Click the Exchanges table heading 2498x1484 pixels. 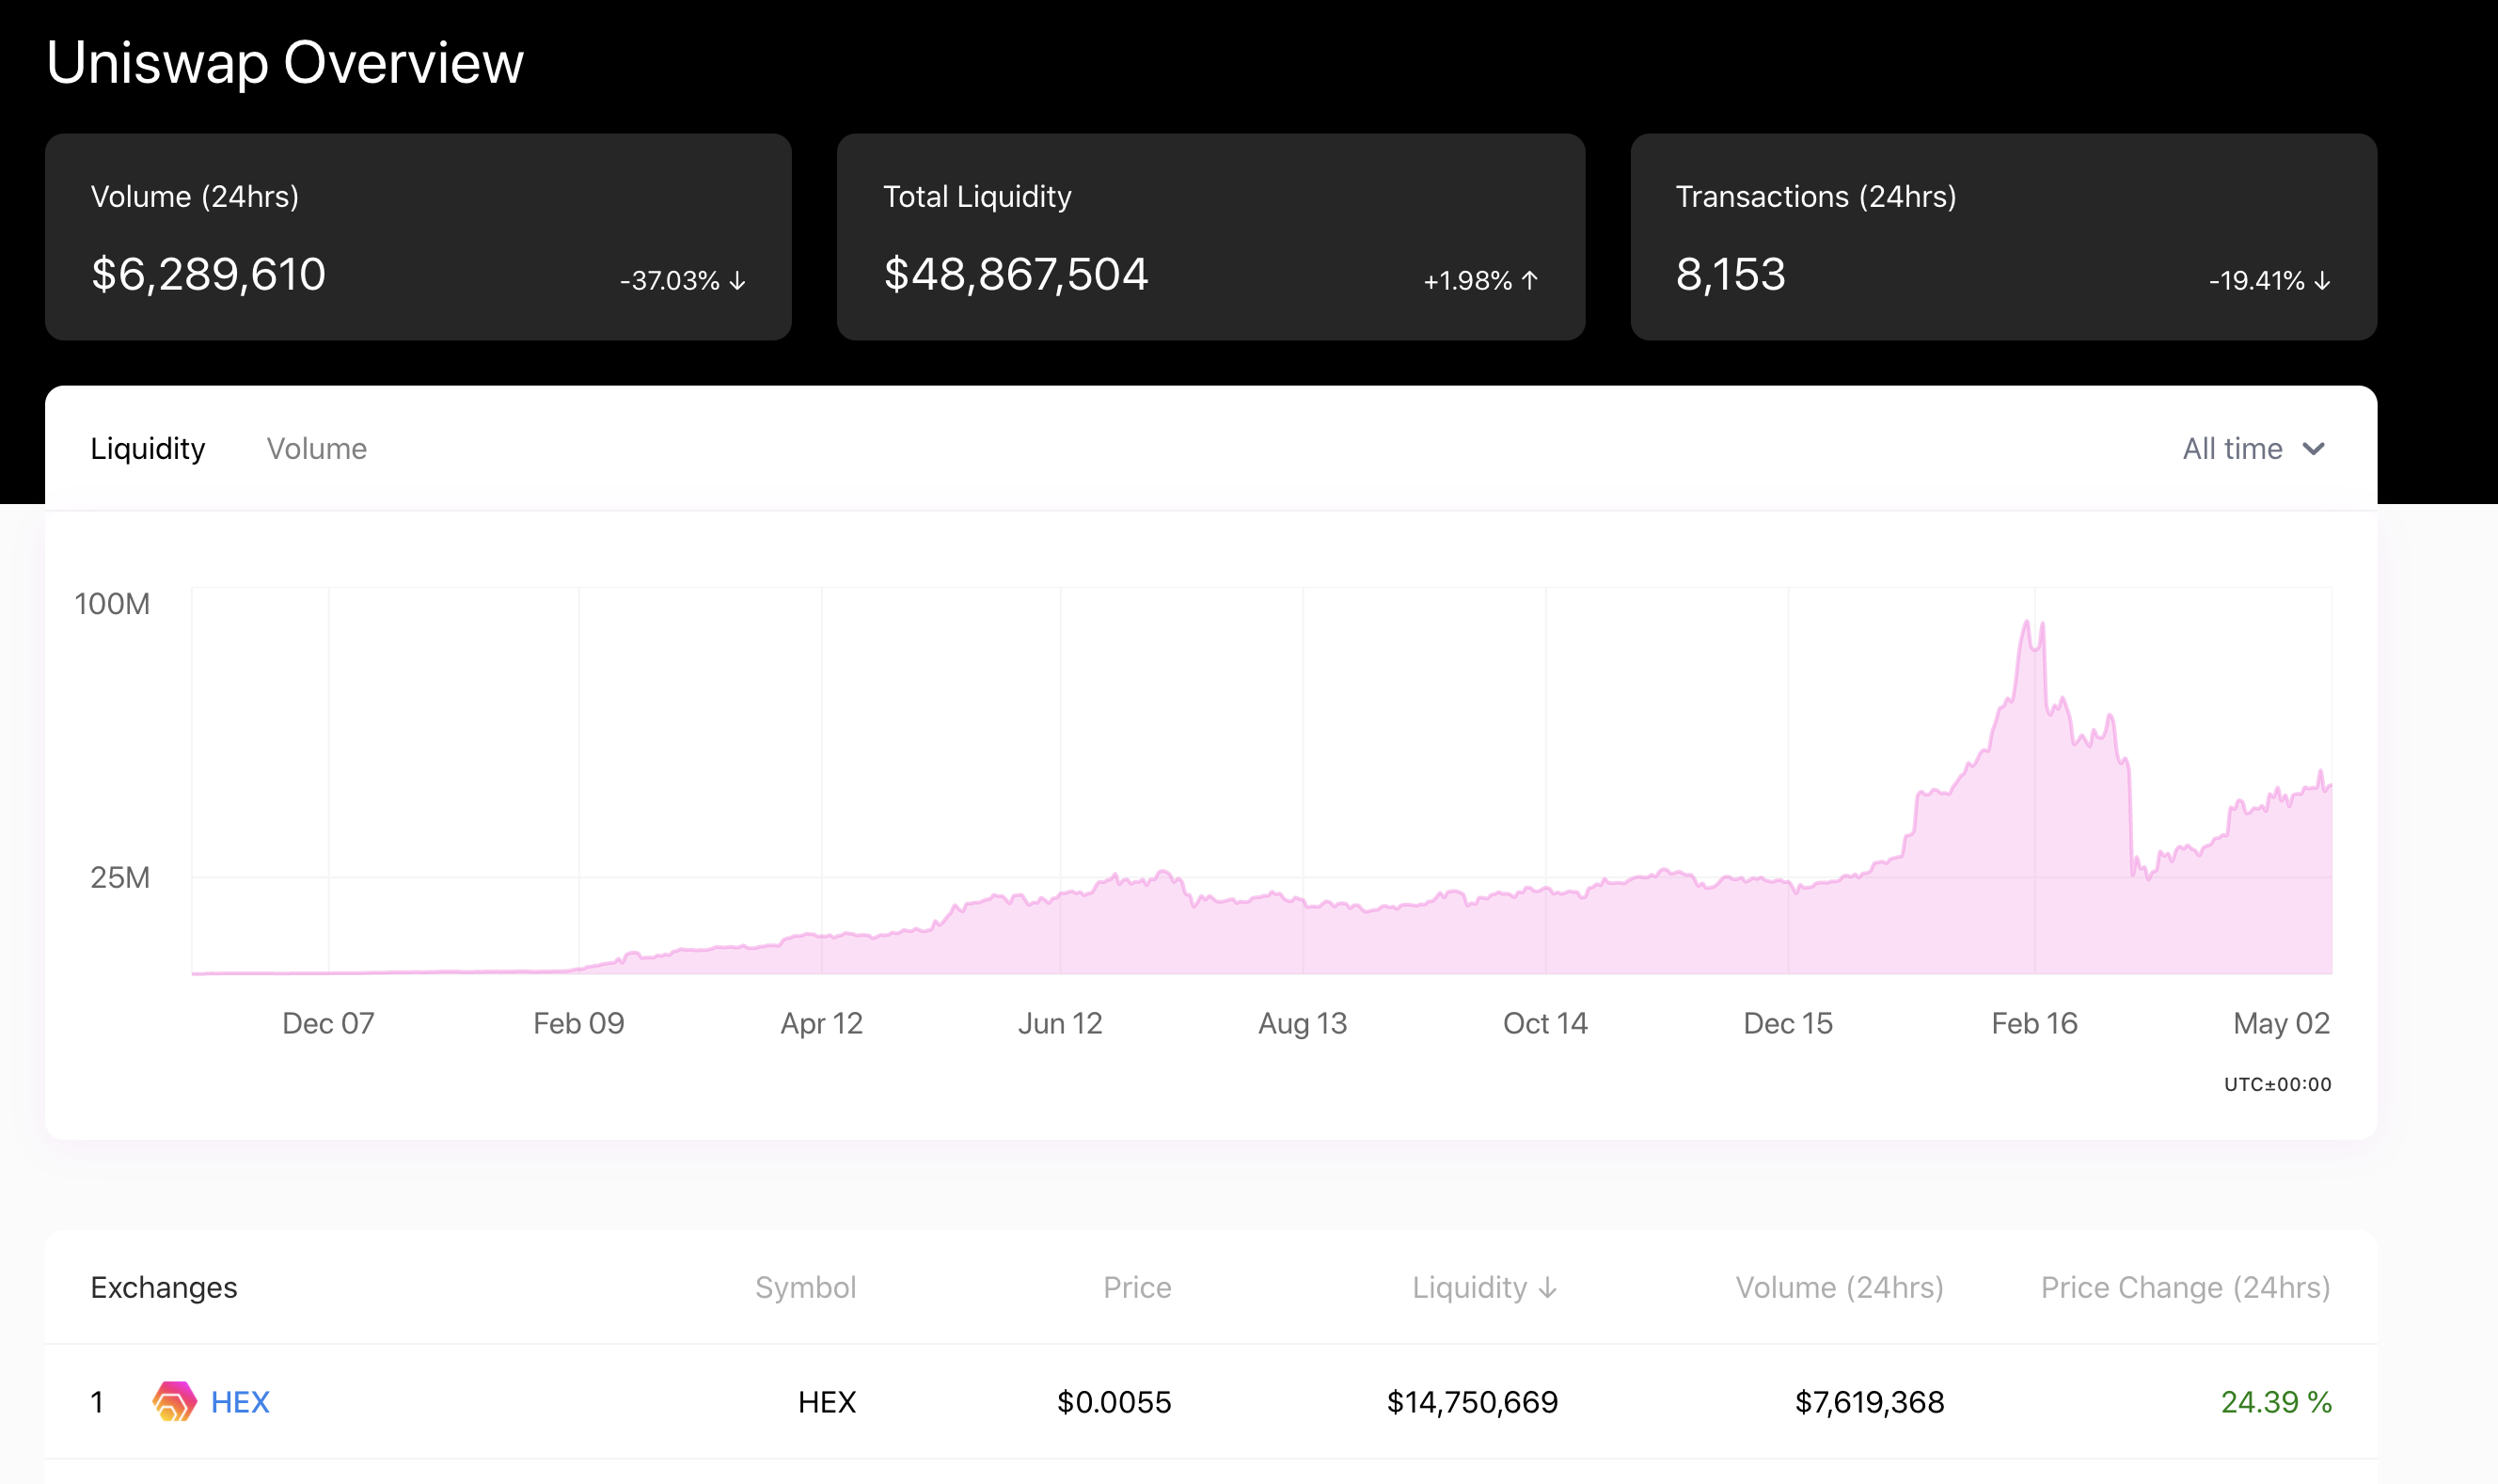point(164,1288)
